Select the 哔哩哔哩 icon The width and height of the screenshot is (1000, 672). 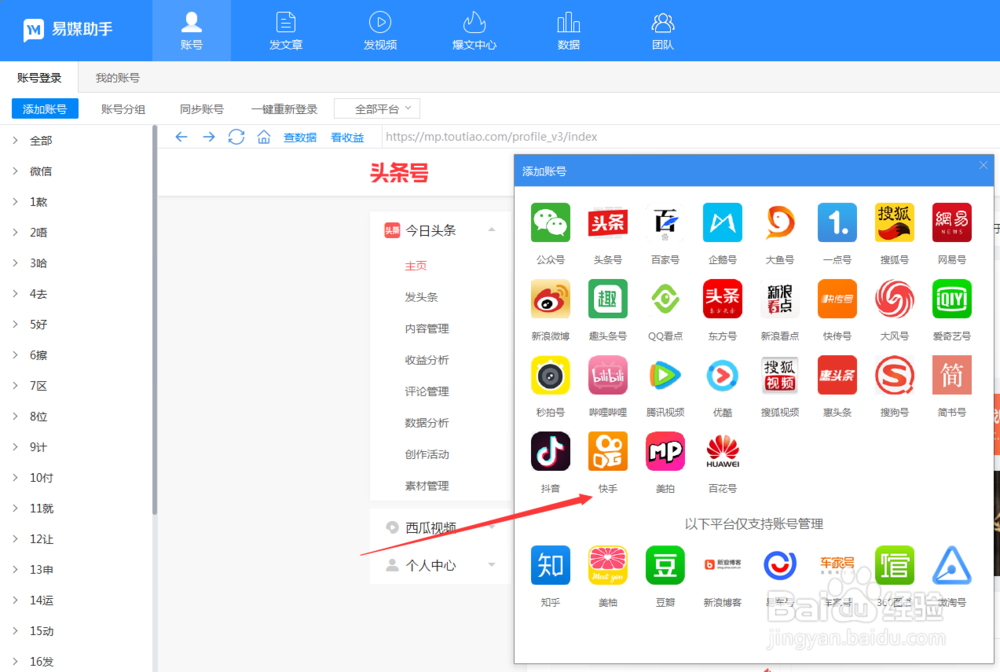click(608, 375)
